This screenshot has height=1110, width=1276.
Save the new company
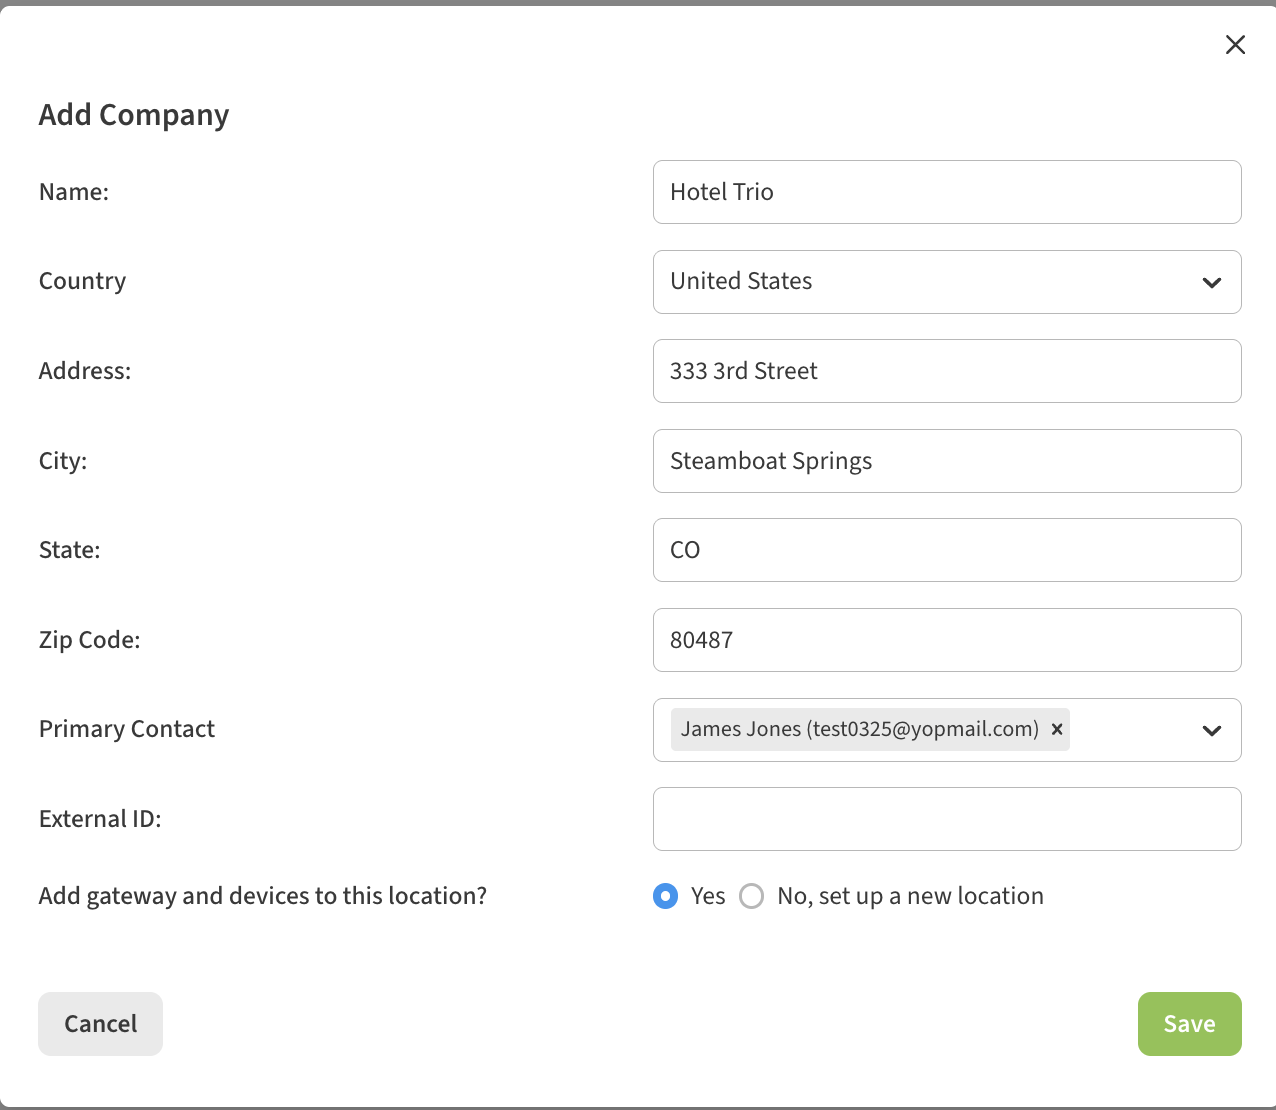click(x=1189, y=1023)
